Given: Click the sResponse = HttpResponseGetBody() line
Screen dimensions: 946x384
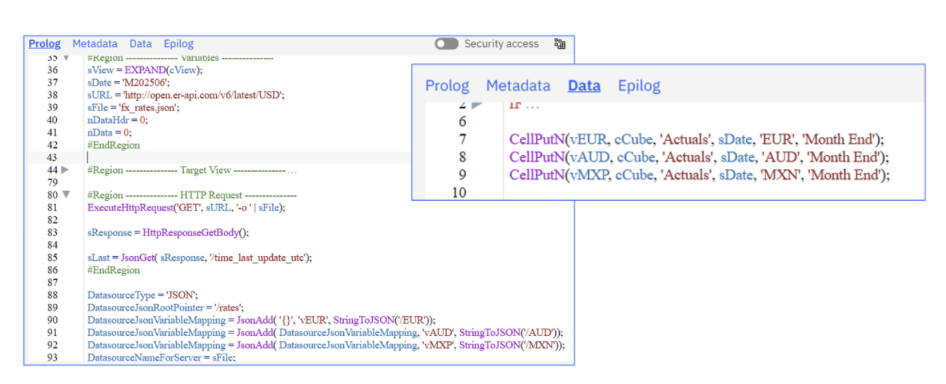Looking at the screenshot, I should [168, 232].
